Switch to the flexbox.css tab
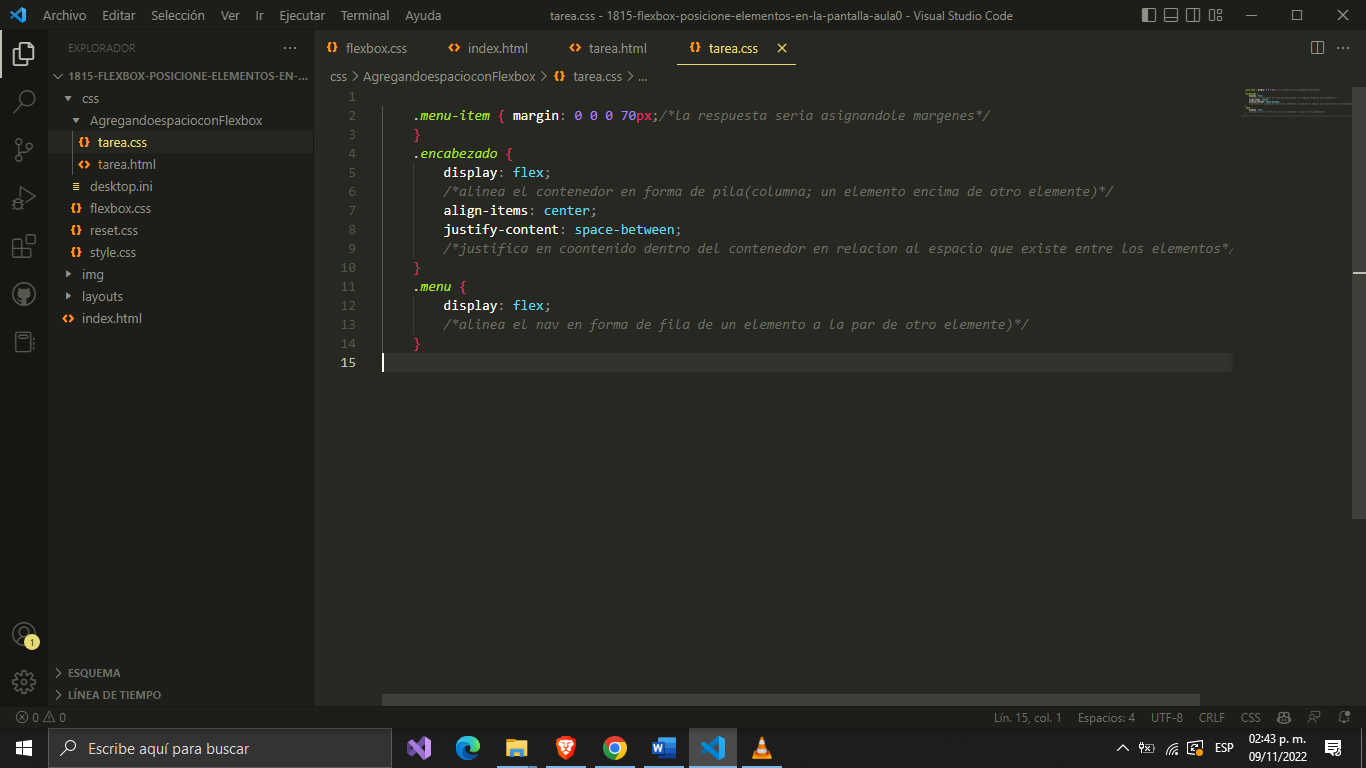This screenshot has width=1366, height=768. click(374, 48)
